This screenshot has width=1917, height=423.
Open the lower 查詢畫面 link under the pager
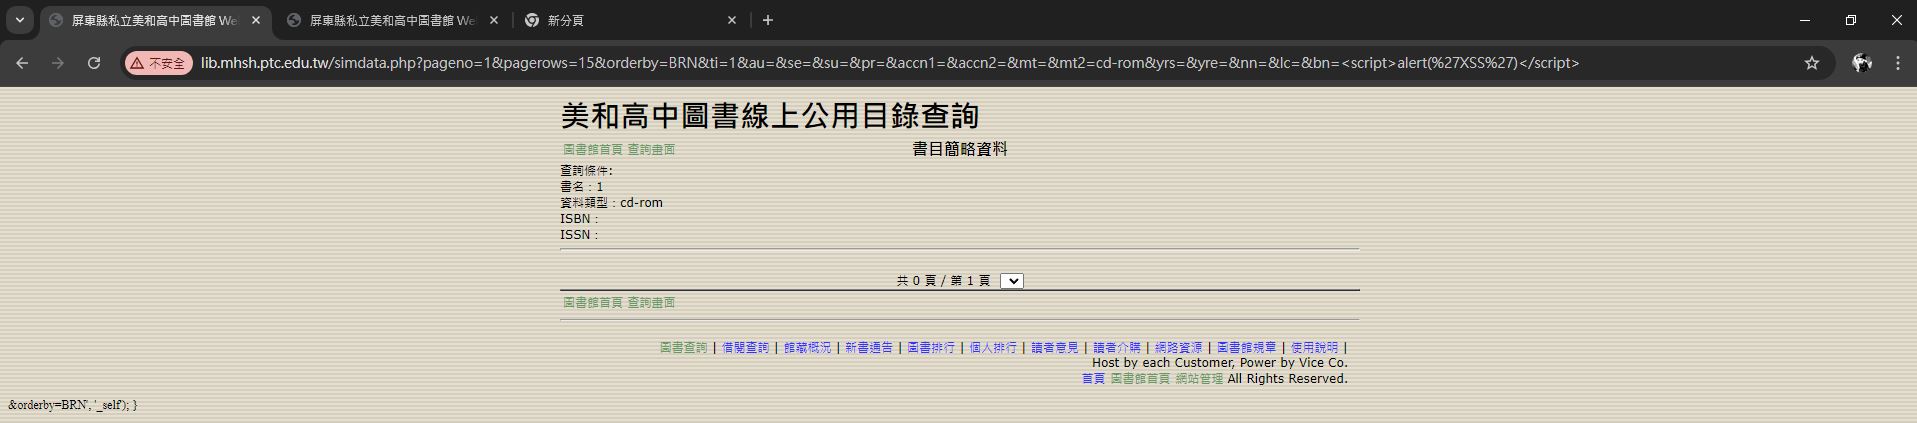[x=651, y=303]
